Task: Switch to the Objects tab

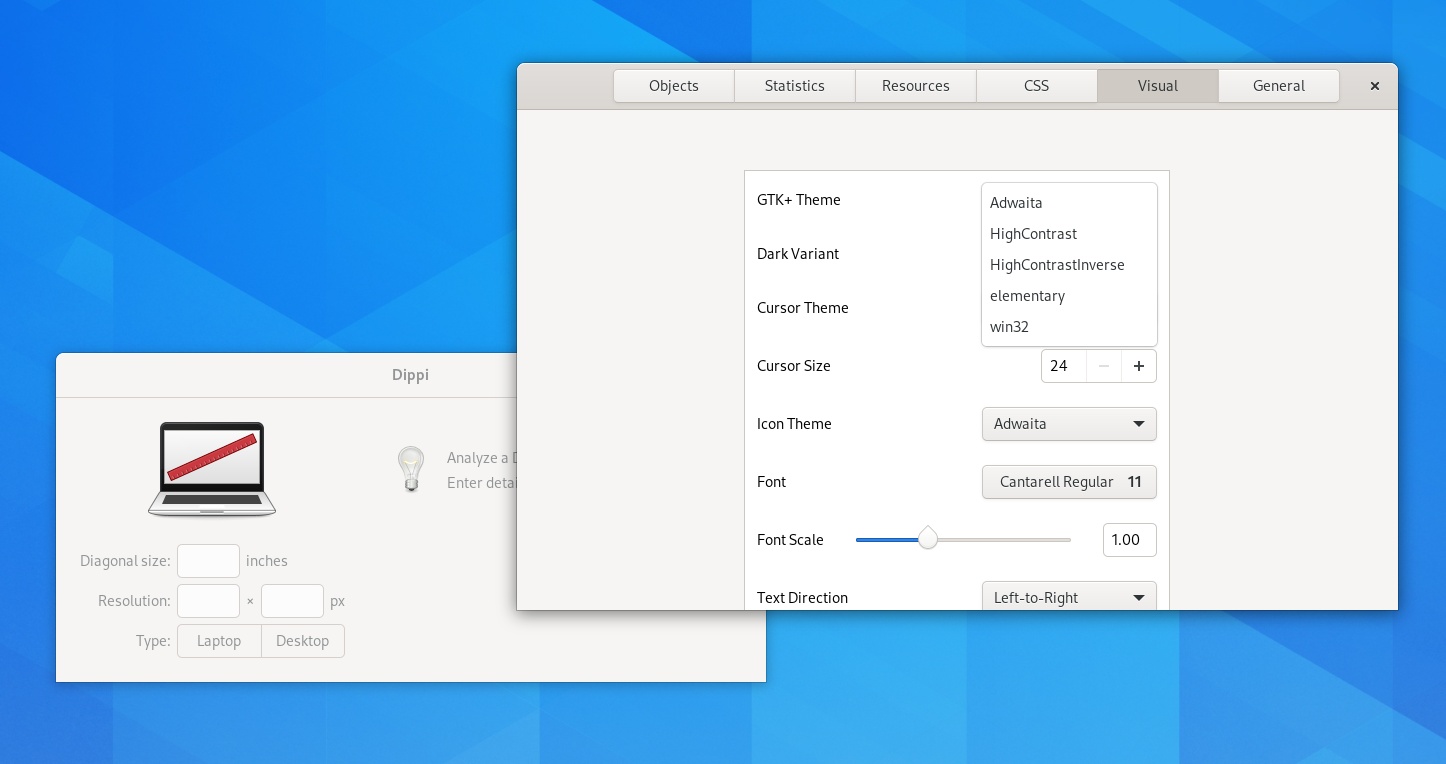Action: 674,86
